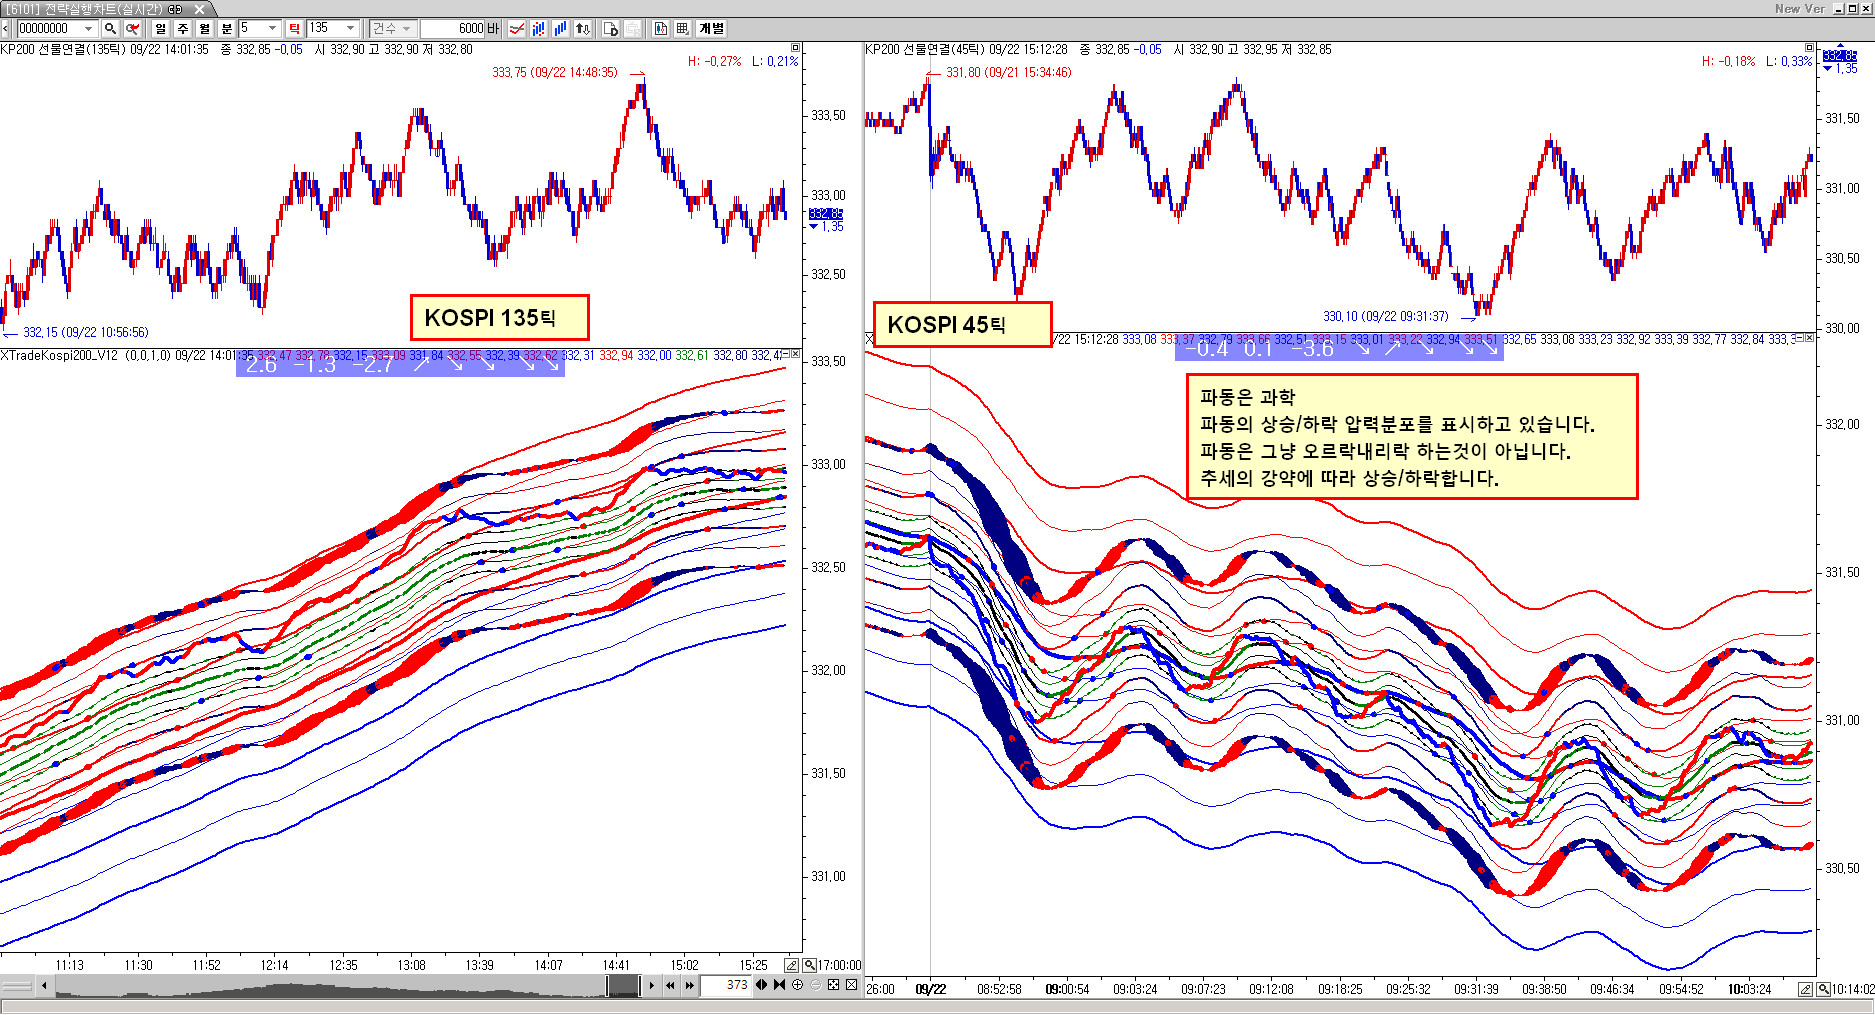Viewport: 1875px width, 1015px height.
Task: Click the KP200 선물연결(45틱) chart title
Action: pos(925,49)
